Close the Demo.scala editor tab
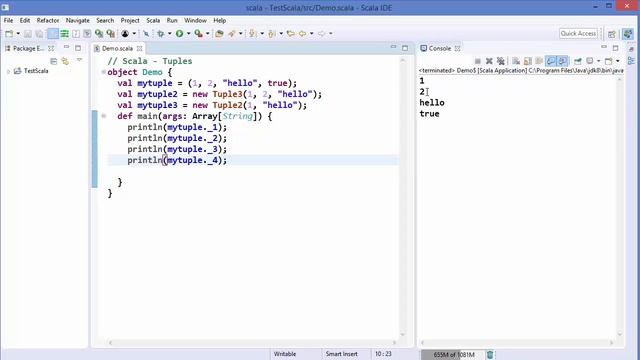 [x=140, y=48]
